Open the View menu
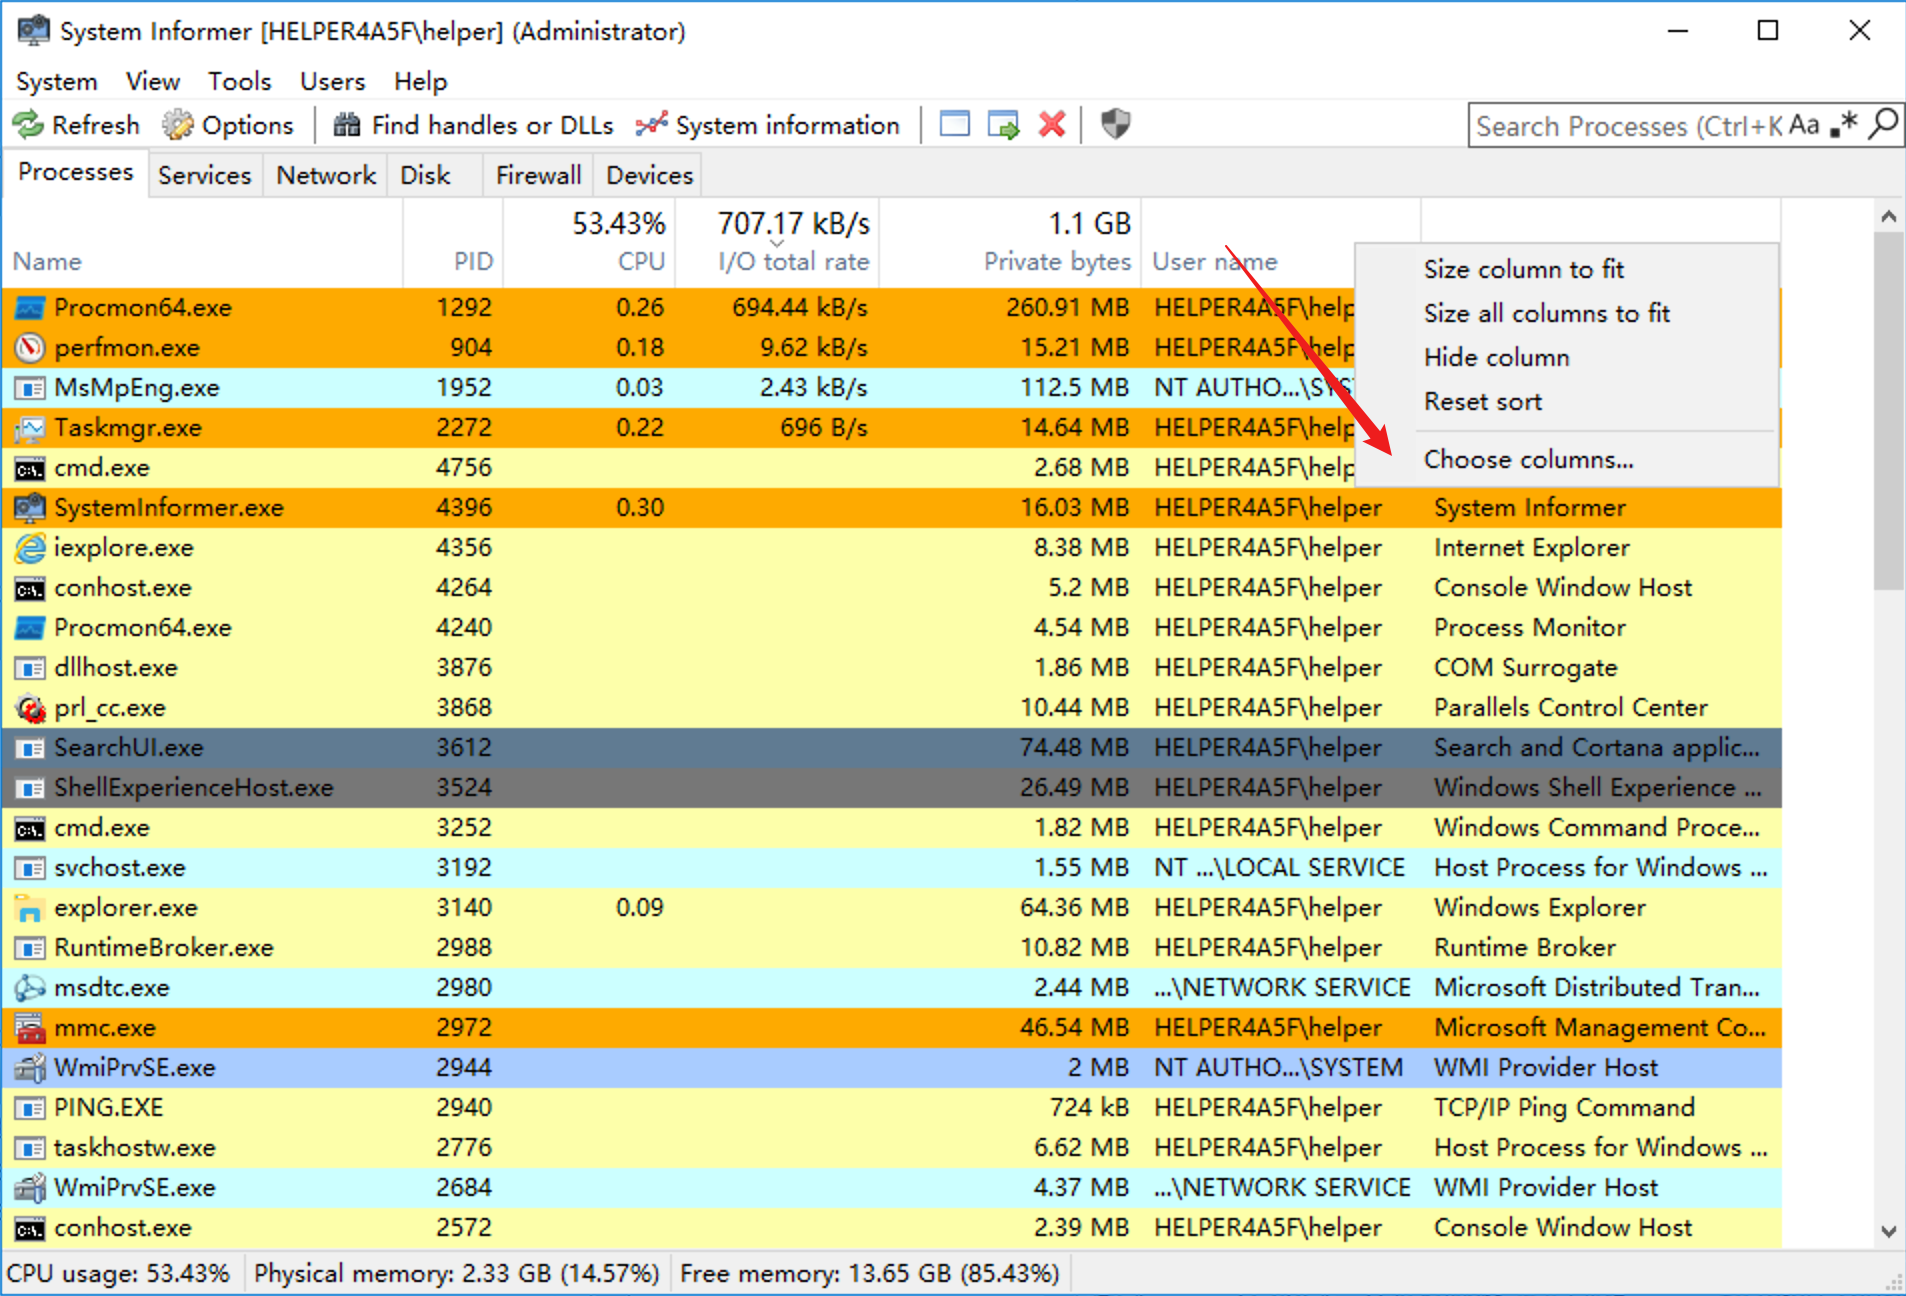Image resolution: width=1906 pixels, height=1296 pixels. point(152,81)
